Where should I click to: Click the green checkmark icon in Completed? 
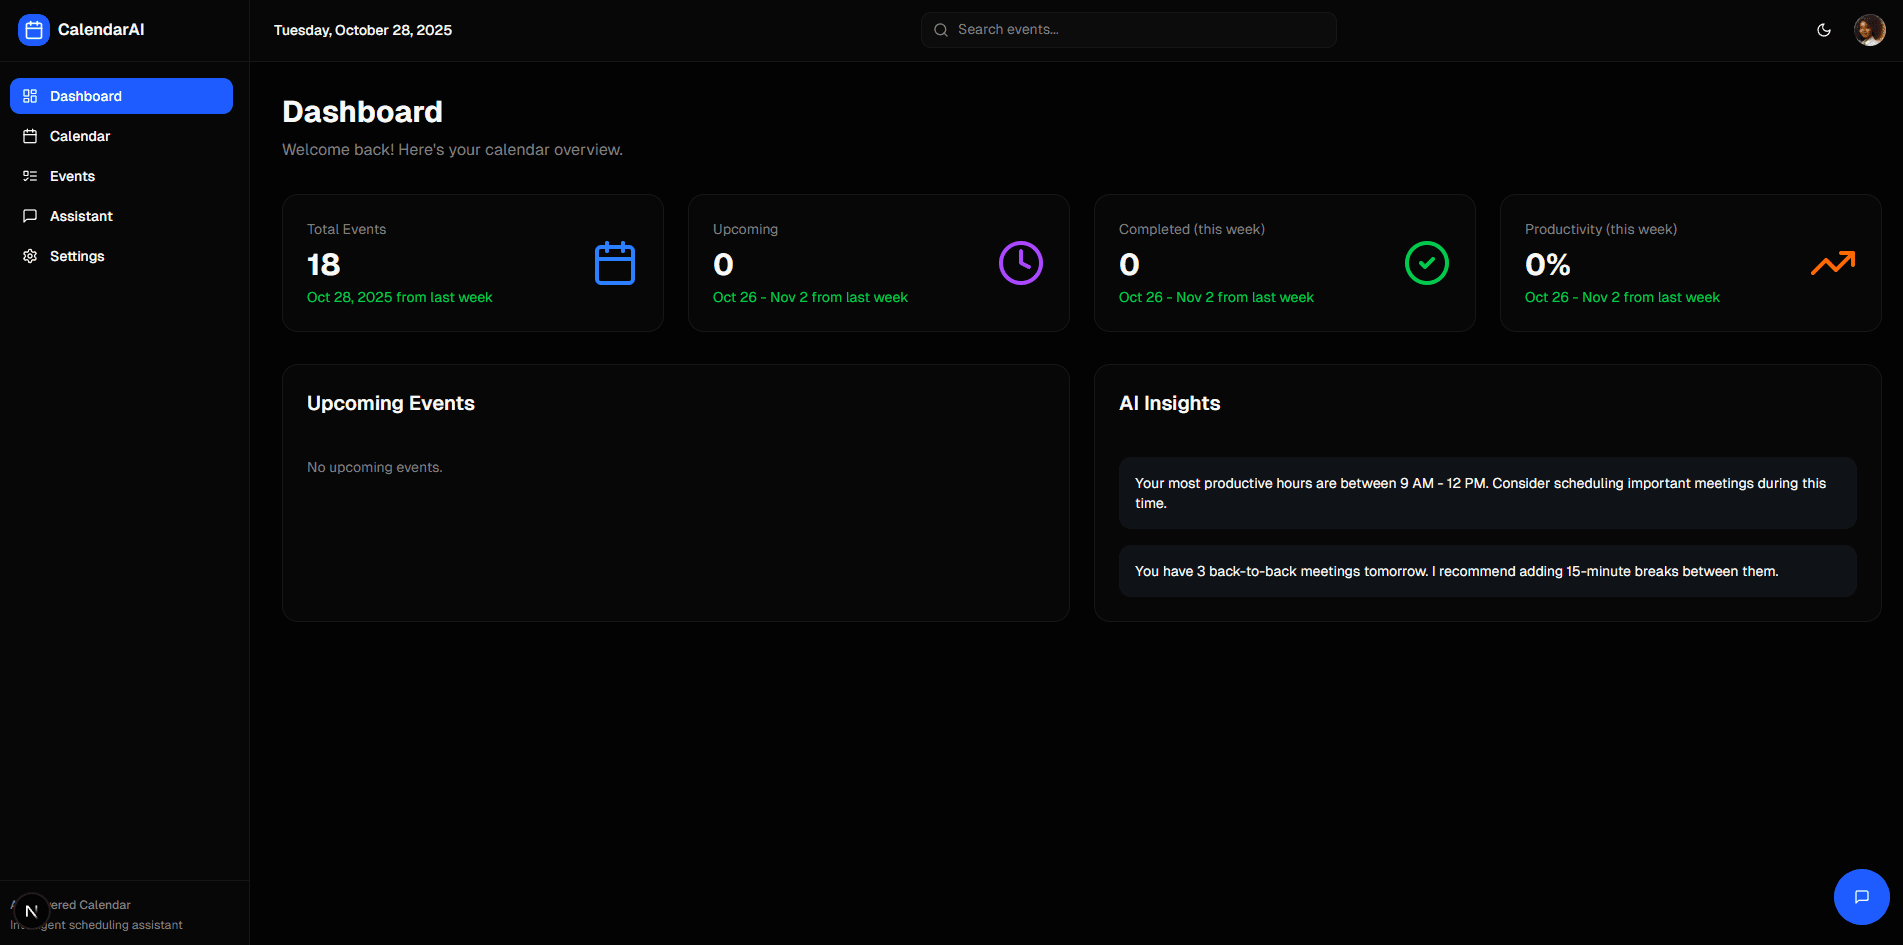[1426, 263]
